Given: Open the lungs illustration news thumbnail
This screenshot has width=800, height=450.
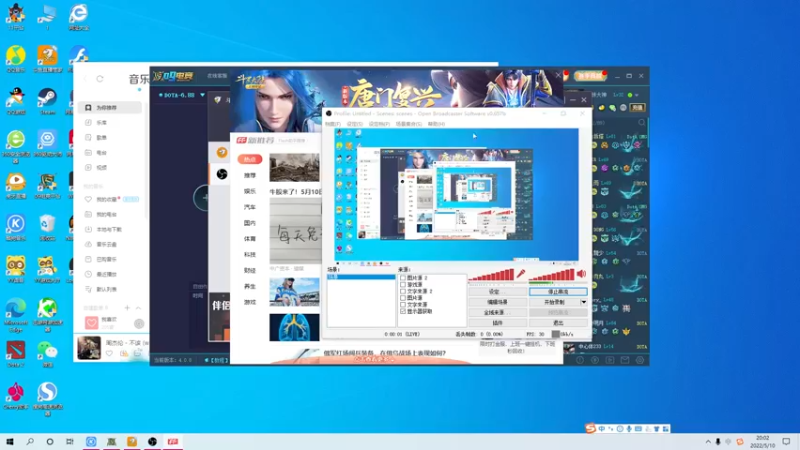Looking at the screenshot, I should (294, 327).
